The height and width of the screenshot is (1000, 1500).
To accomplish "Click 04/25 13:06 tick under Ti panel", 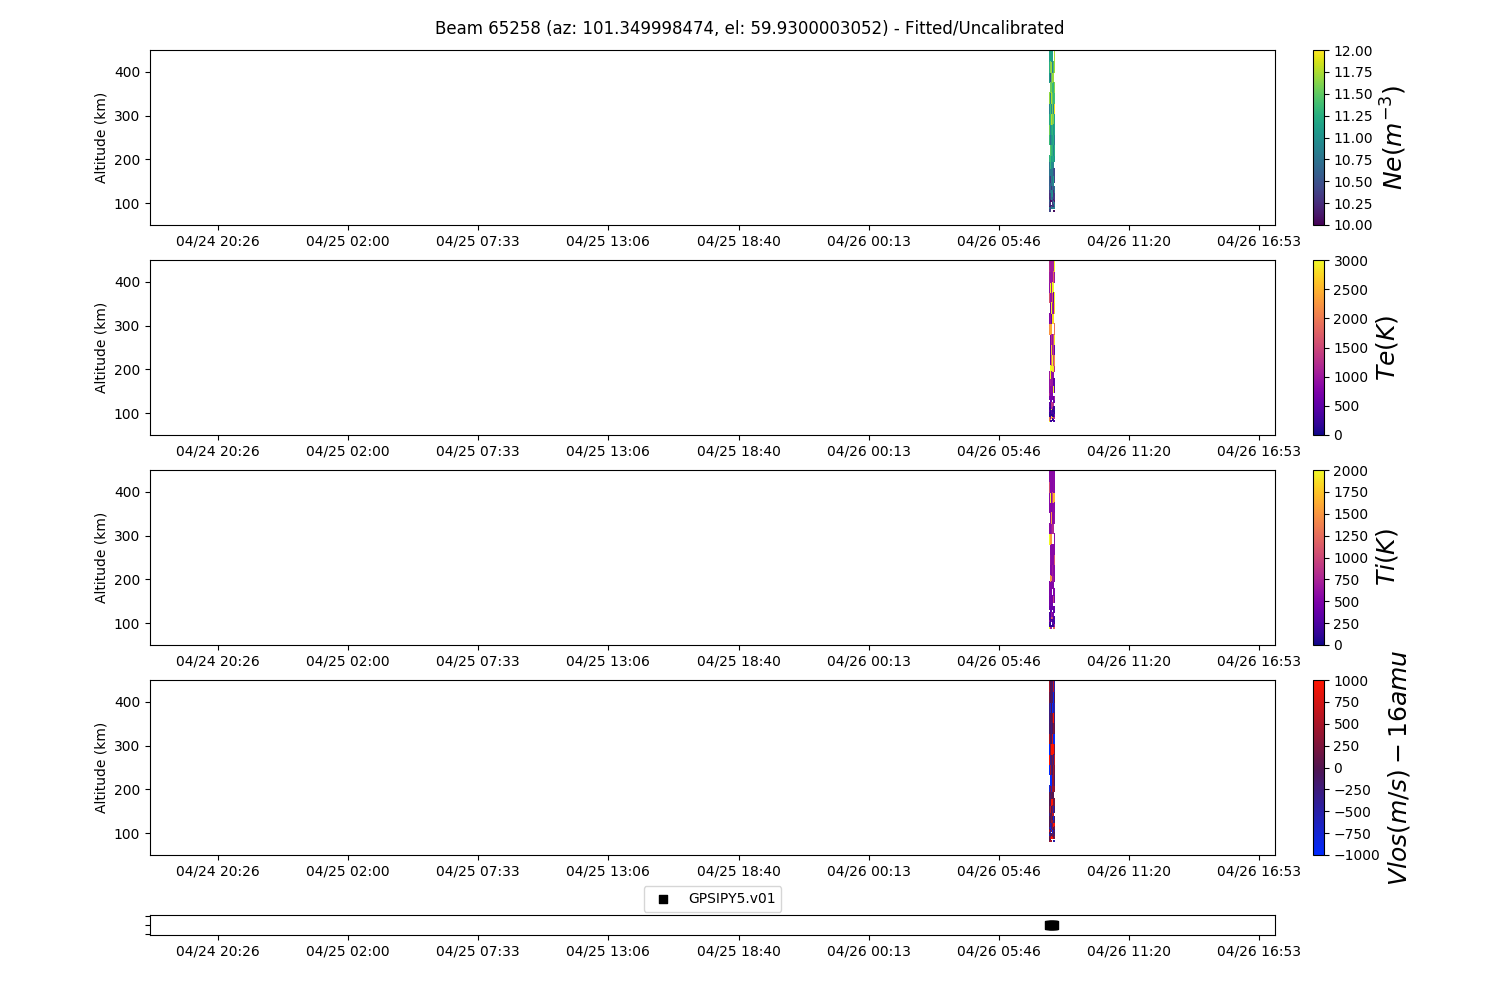I will coord(608,661).
